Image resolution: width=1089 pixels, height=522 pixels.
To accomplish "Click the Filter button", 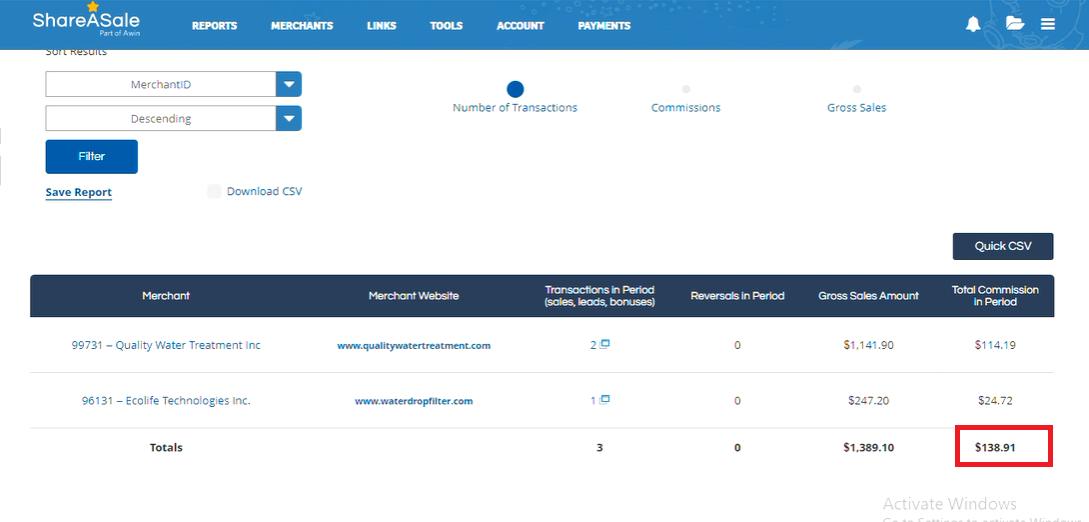I will point(92,156).
